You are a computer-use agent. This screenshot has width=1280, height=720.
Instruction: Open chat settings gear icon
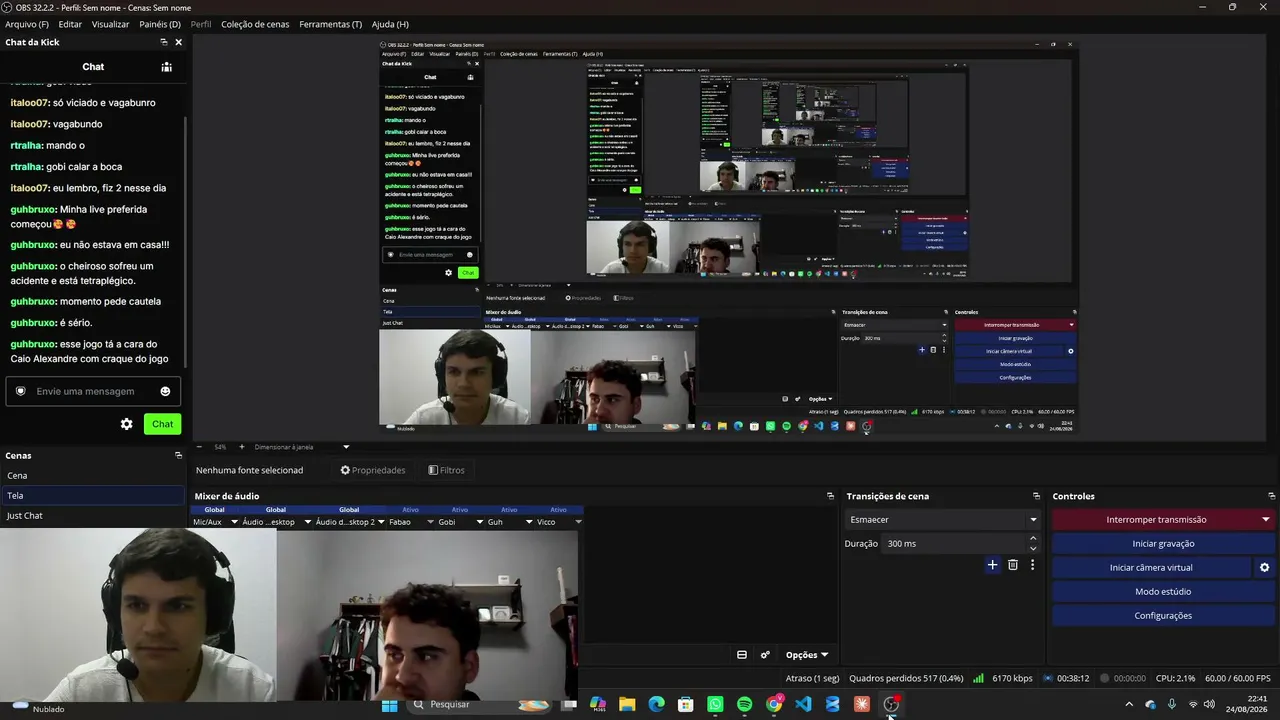click(x=126, y=424)
